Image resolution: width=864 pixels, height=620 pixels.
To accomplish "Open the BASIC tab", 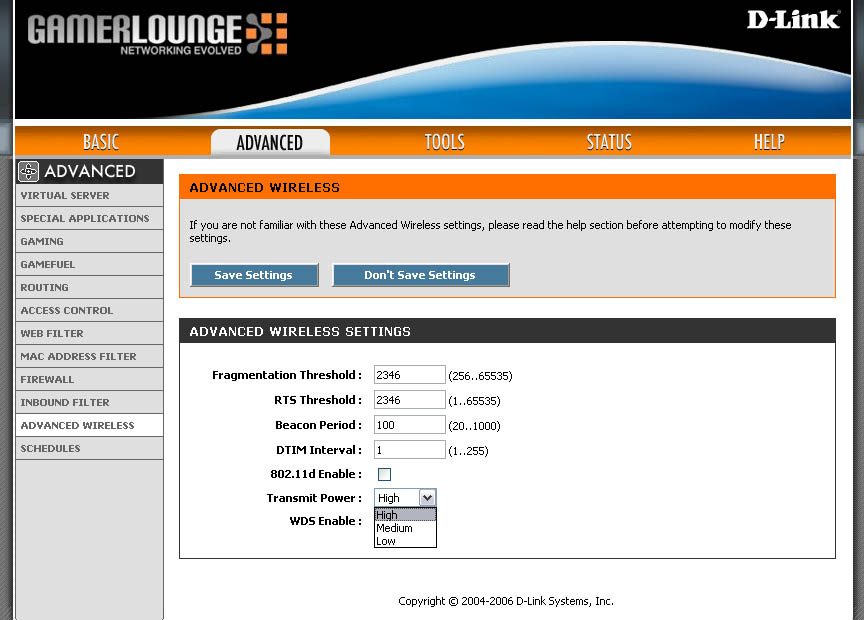I will point(101,142).
